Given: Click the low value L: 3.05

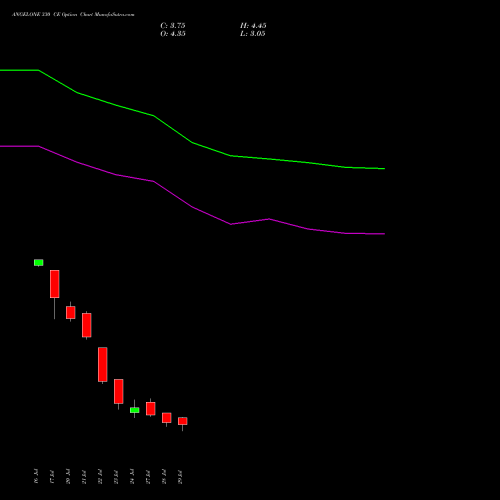Looking at the screenshot, I should coord(253,34).
